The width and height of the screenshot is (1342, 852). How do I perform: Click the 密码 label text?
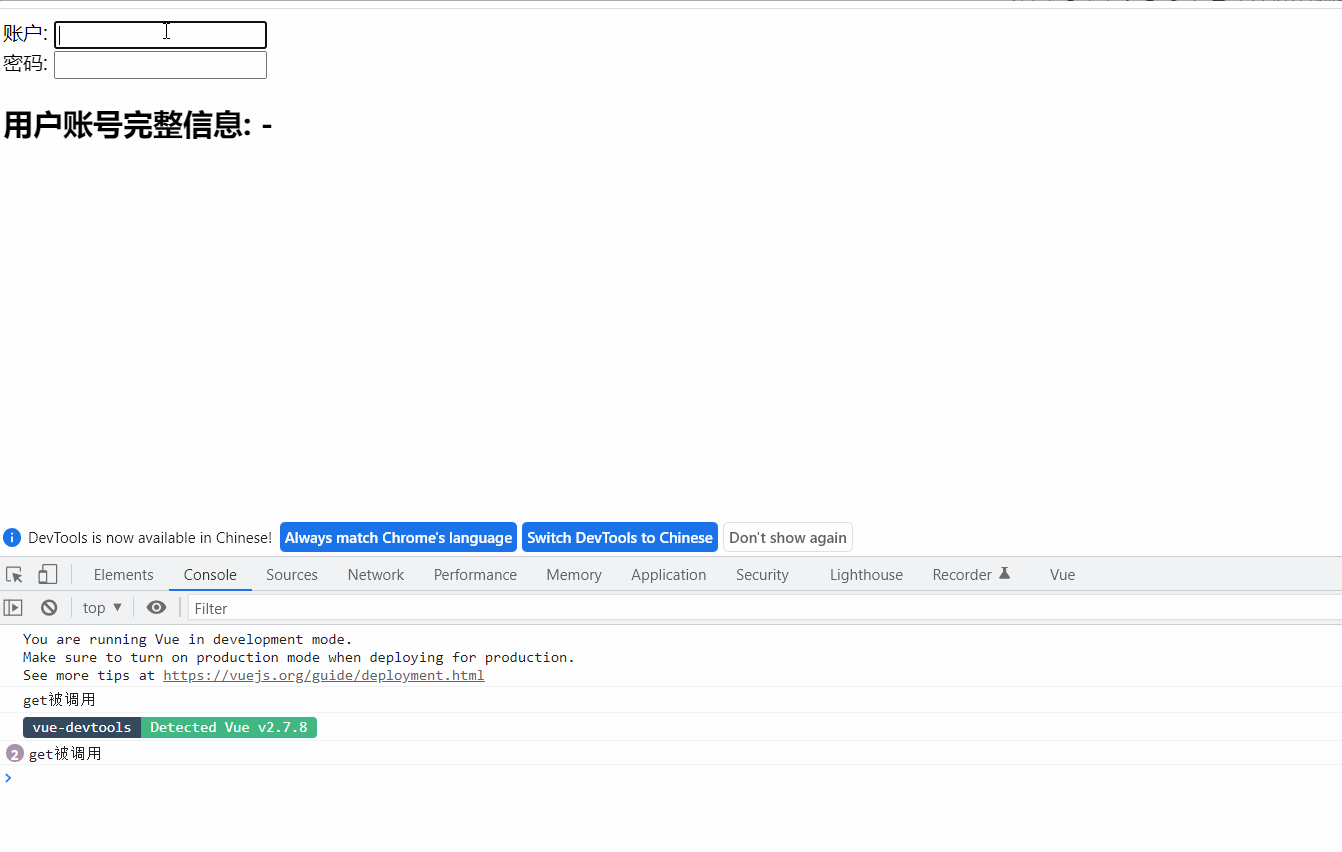[25, 65]
